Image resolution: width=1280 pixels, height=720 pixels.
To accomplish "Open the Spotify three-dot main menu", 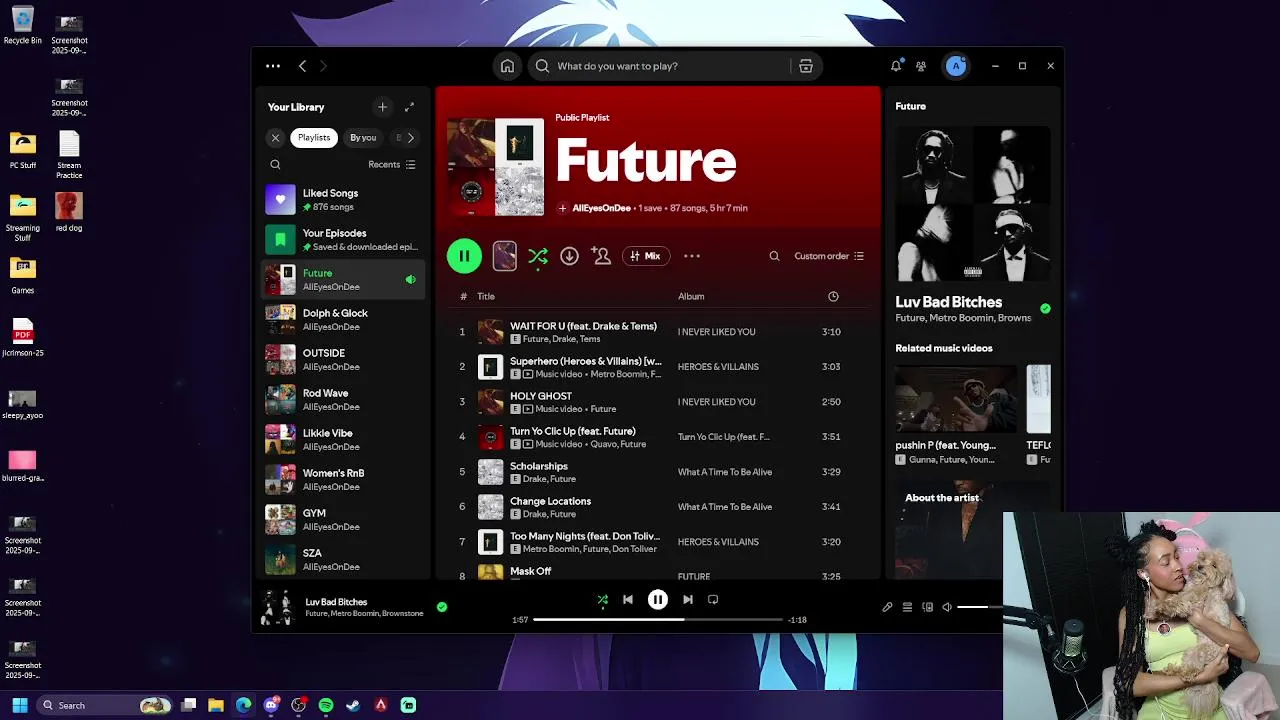I will 273,66.
